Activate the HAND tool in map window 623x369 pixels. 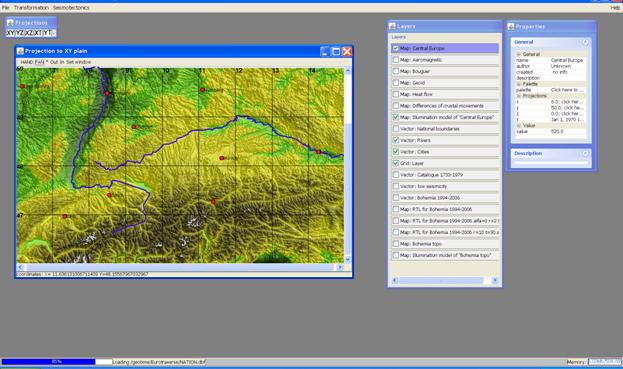27,62
